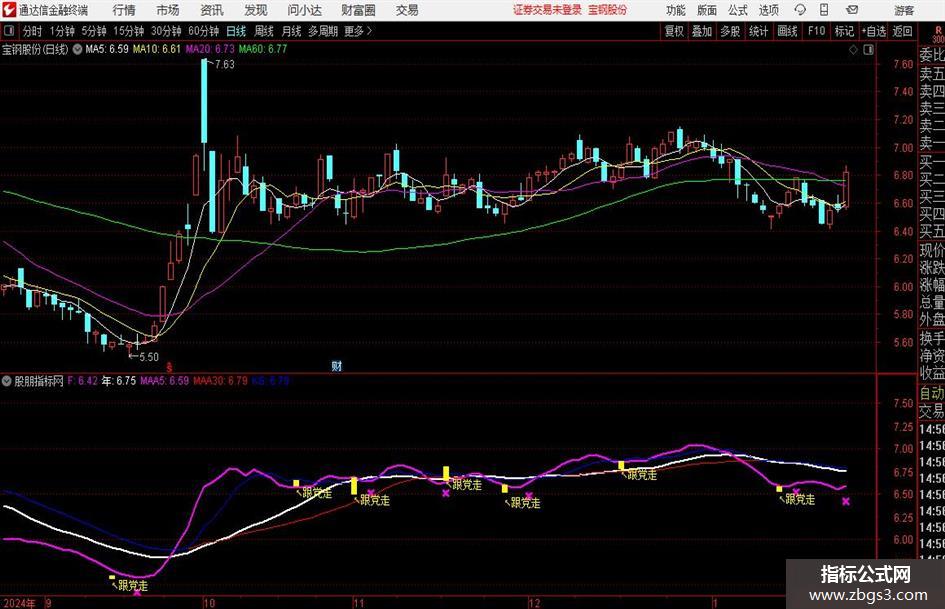This screenshot has height=609, width=945.
Task: Open the 选项 menu
Action: (x=768, y=10)
